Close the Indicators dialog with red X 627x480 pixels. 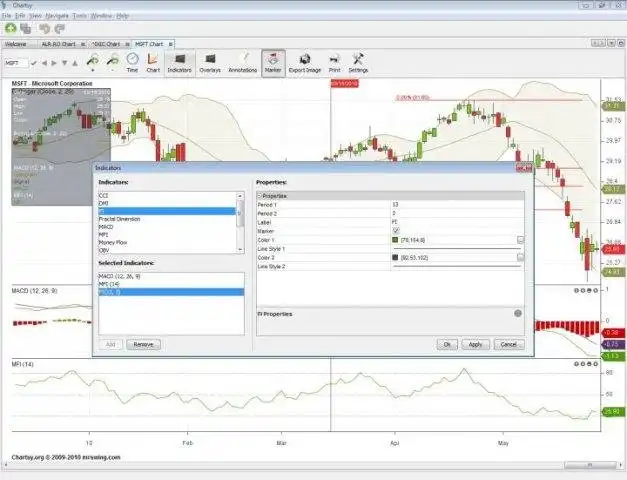524,168
